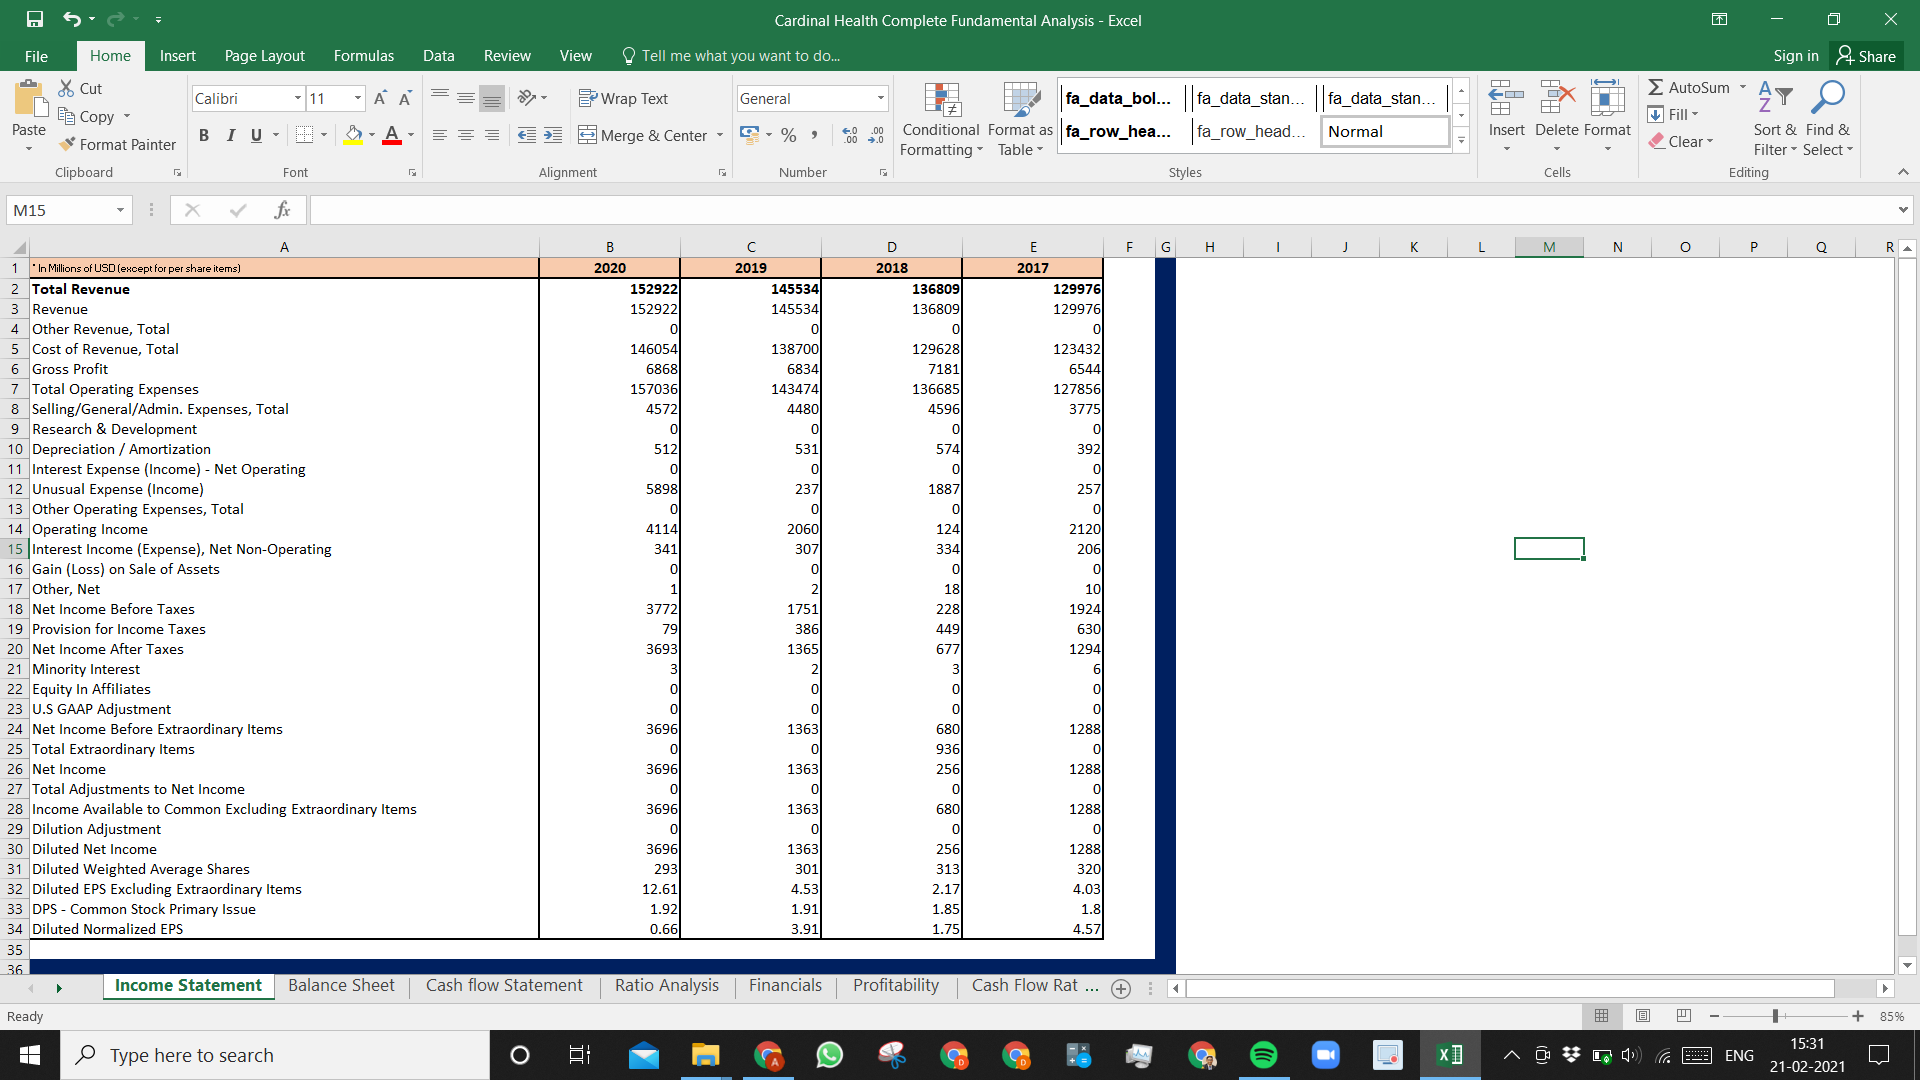Image resolution: width=1920 pixels, height=1080 pixels.
Task: Toggle Wrap Text
Action: point(623,98)
